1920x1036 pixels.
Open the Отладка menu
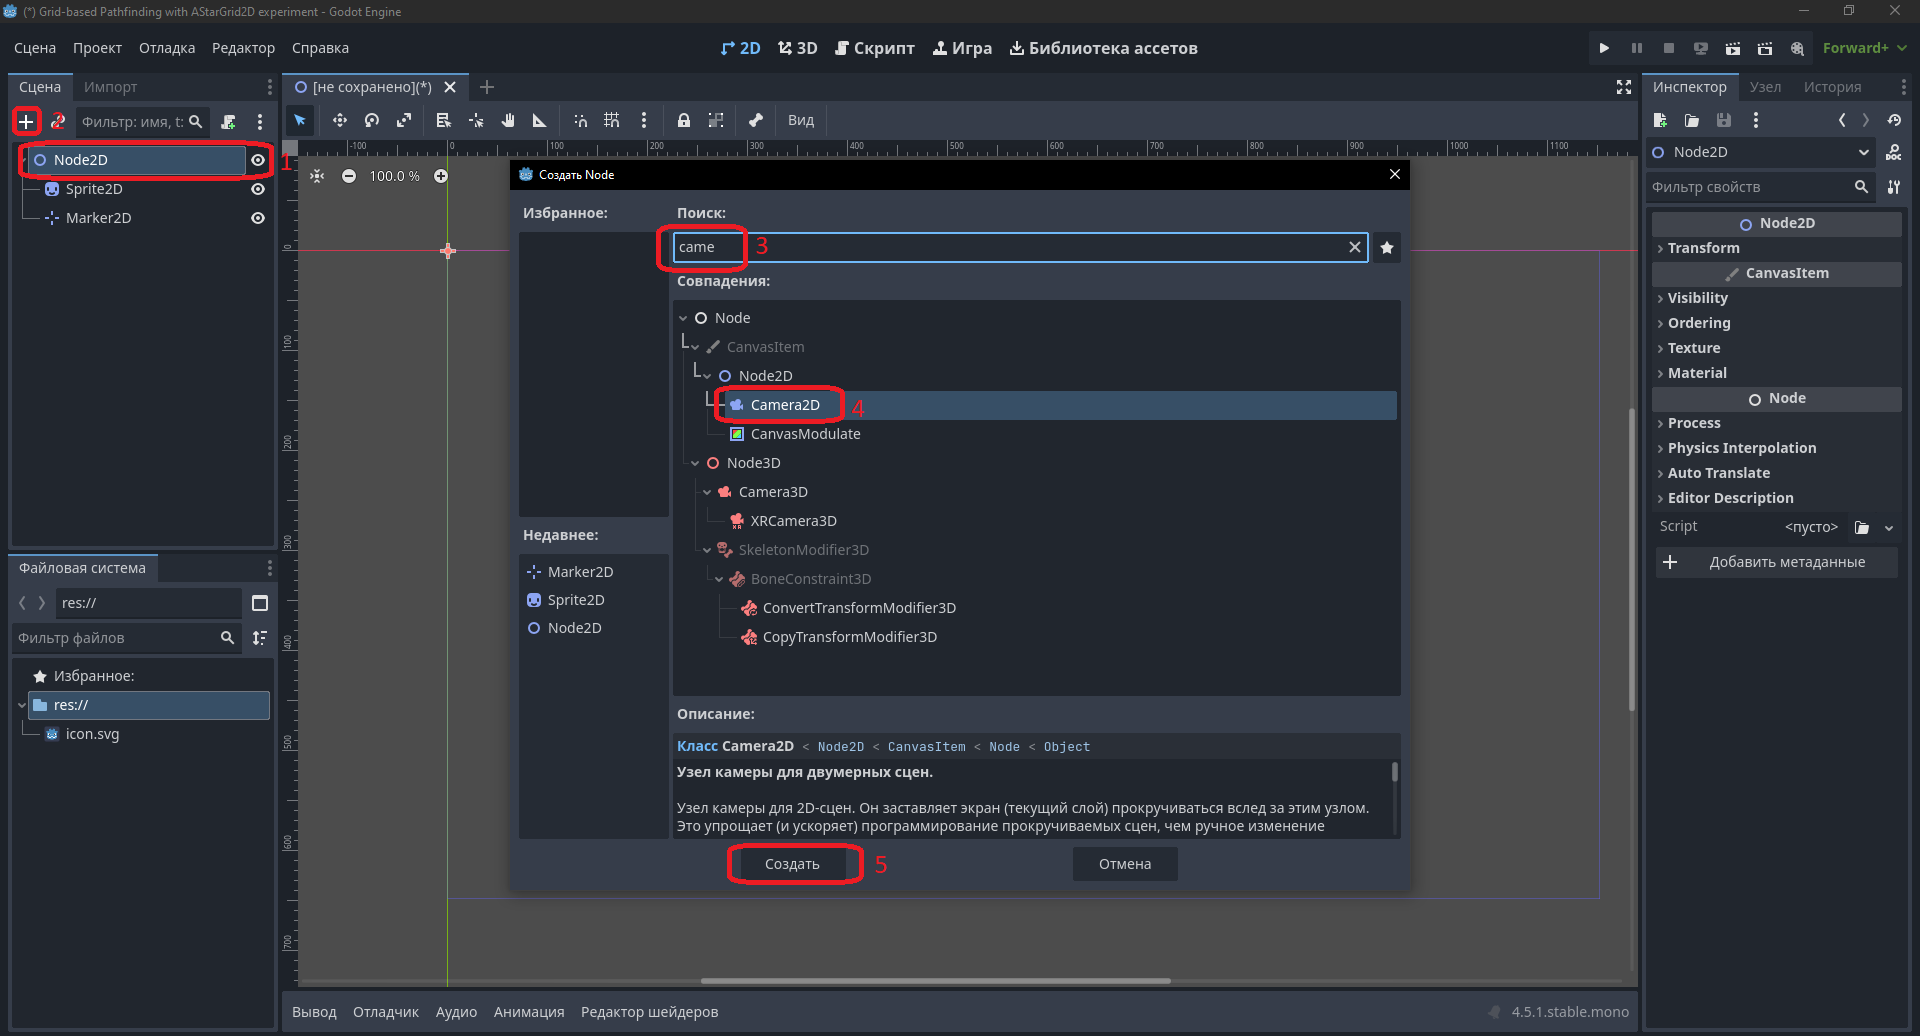[167, 48]
